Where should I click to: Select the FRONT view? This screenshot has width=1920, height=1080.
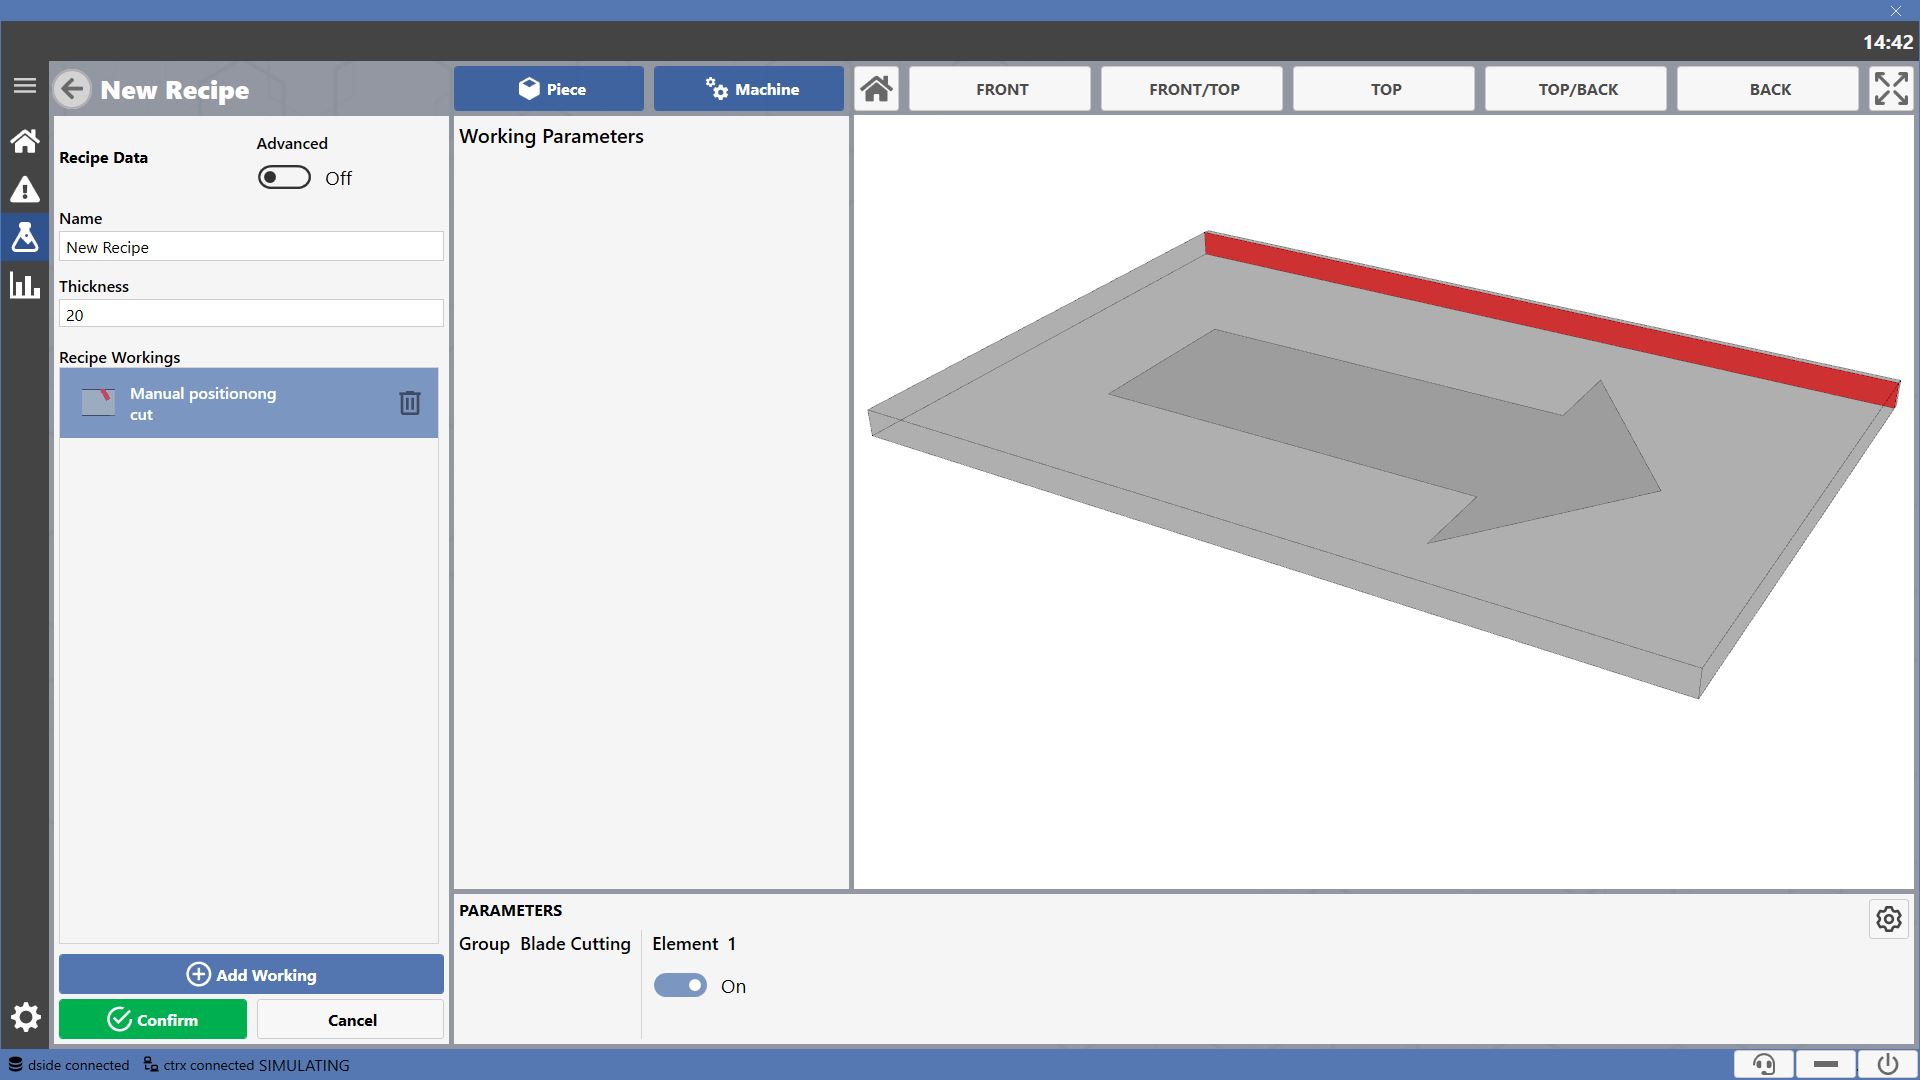tap(1000, 89)
